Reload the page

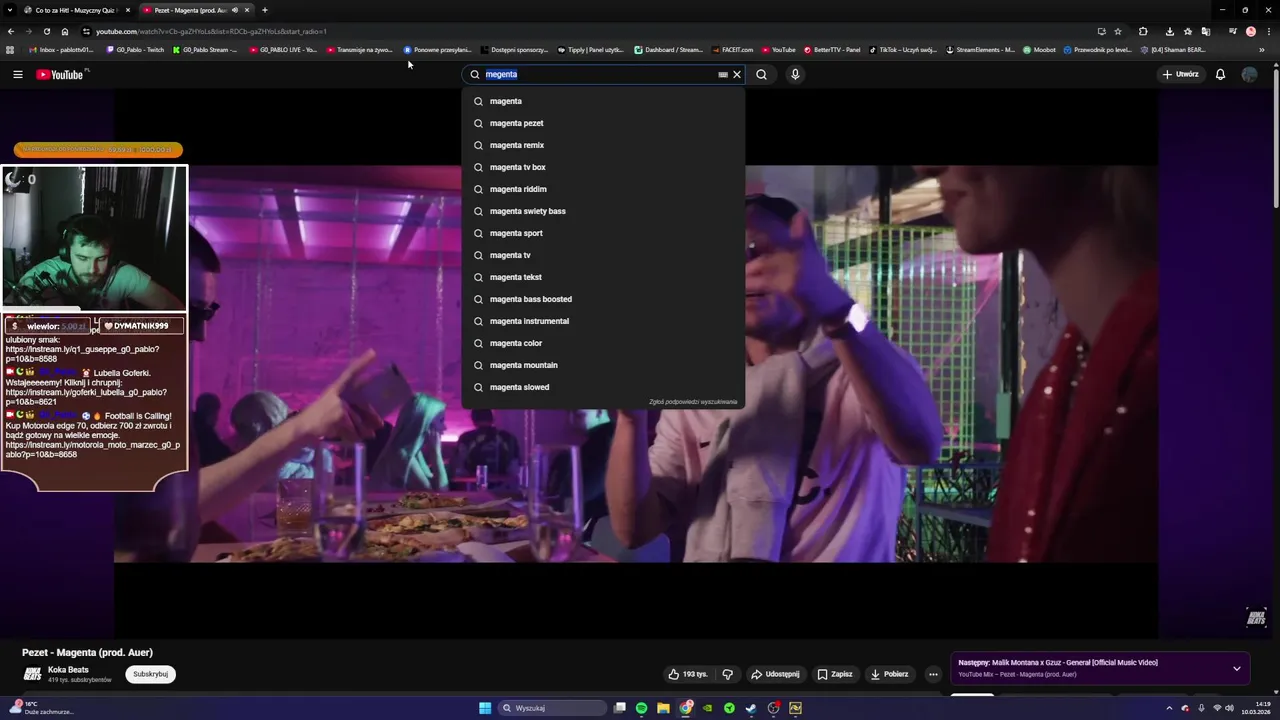(x=46, y=31)
